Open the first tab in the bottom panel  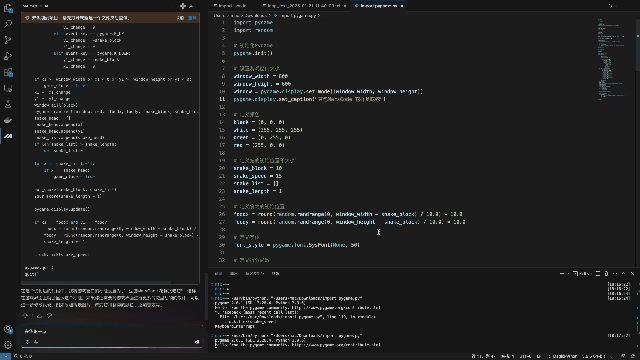point(218,273)
